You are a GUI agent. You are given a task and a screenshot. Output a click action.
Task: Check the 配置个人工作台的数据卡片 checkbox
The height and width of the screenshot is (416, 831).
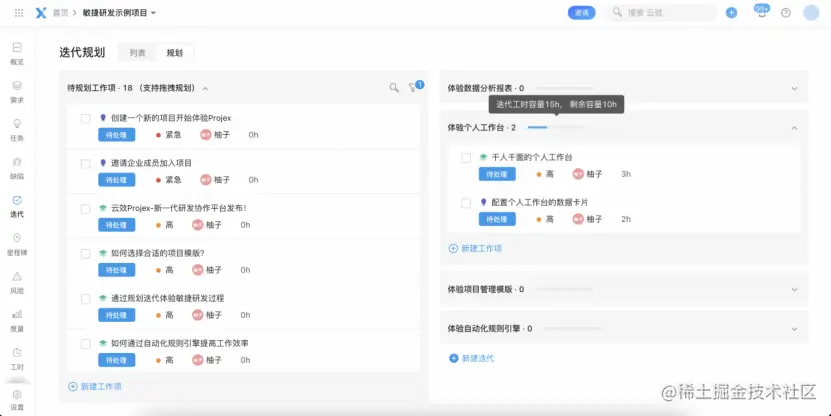click(x=466, y=203)
